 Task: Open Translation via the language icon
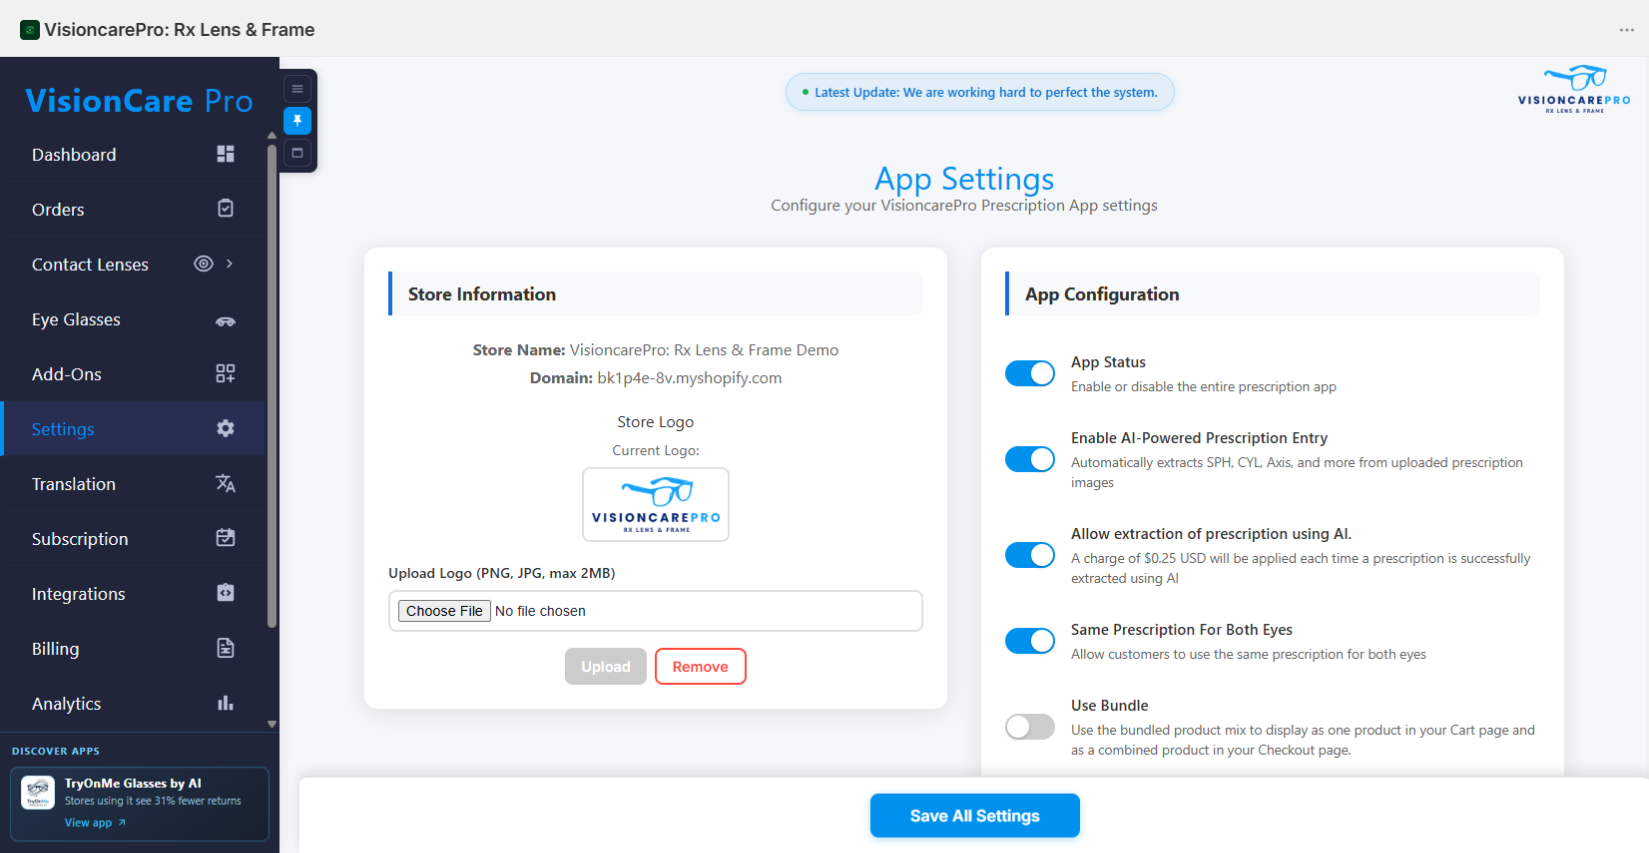pos(225,483)
